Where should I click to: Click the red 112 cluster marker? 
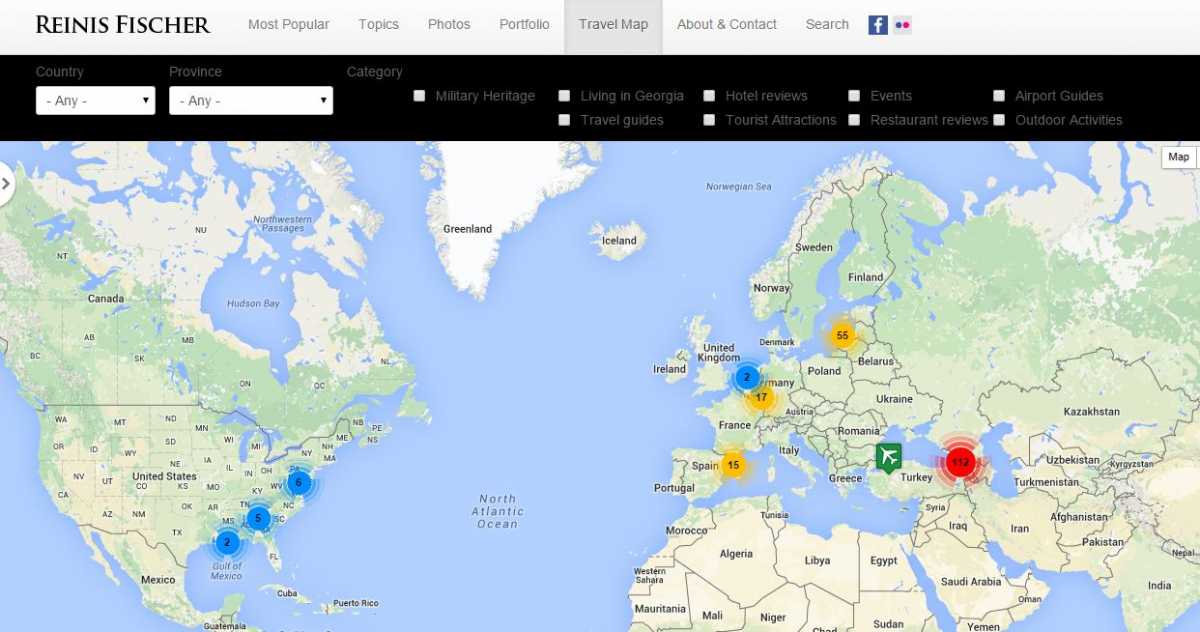(x=960, y=462)
